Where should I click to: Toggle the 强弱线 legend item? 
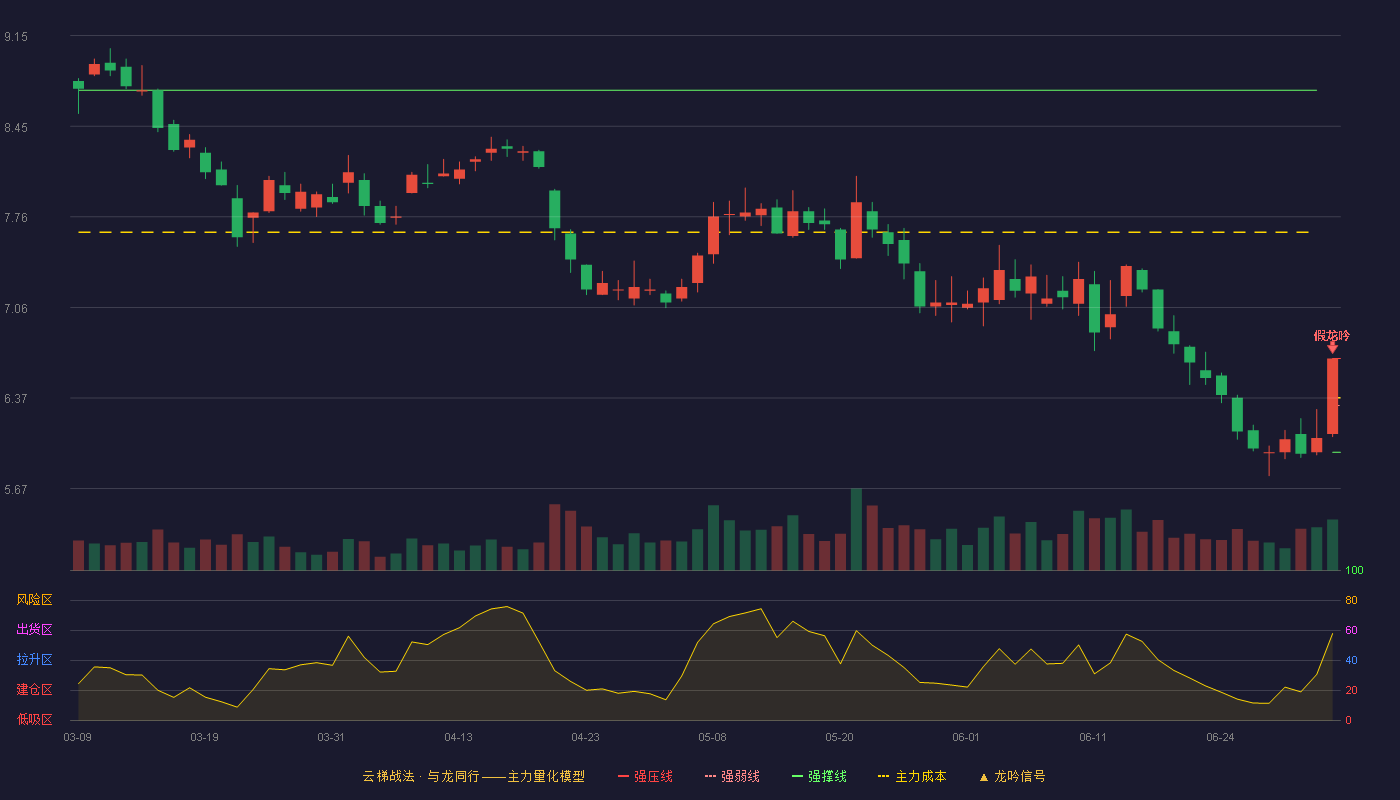point(732,776)
